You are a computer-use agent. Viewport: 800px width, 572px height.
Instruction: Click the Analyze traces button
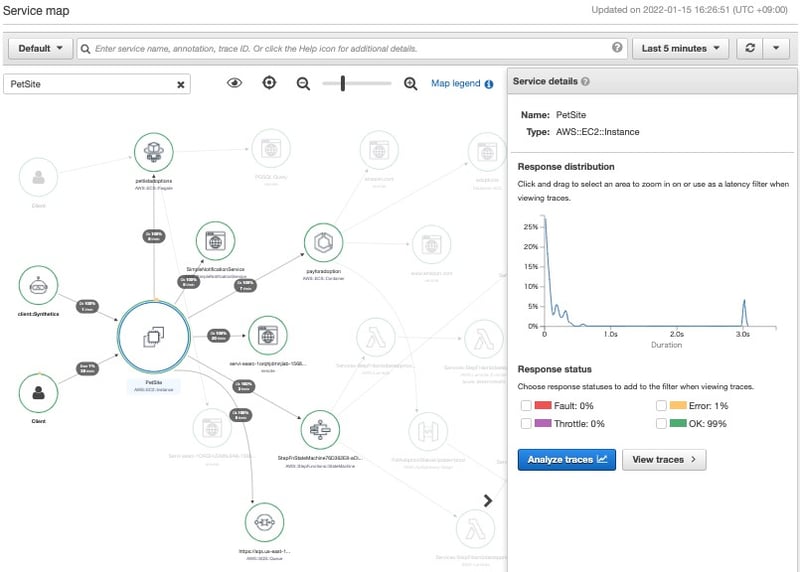566,460
